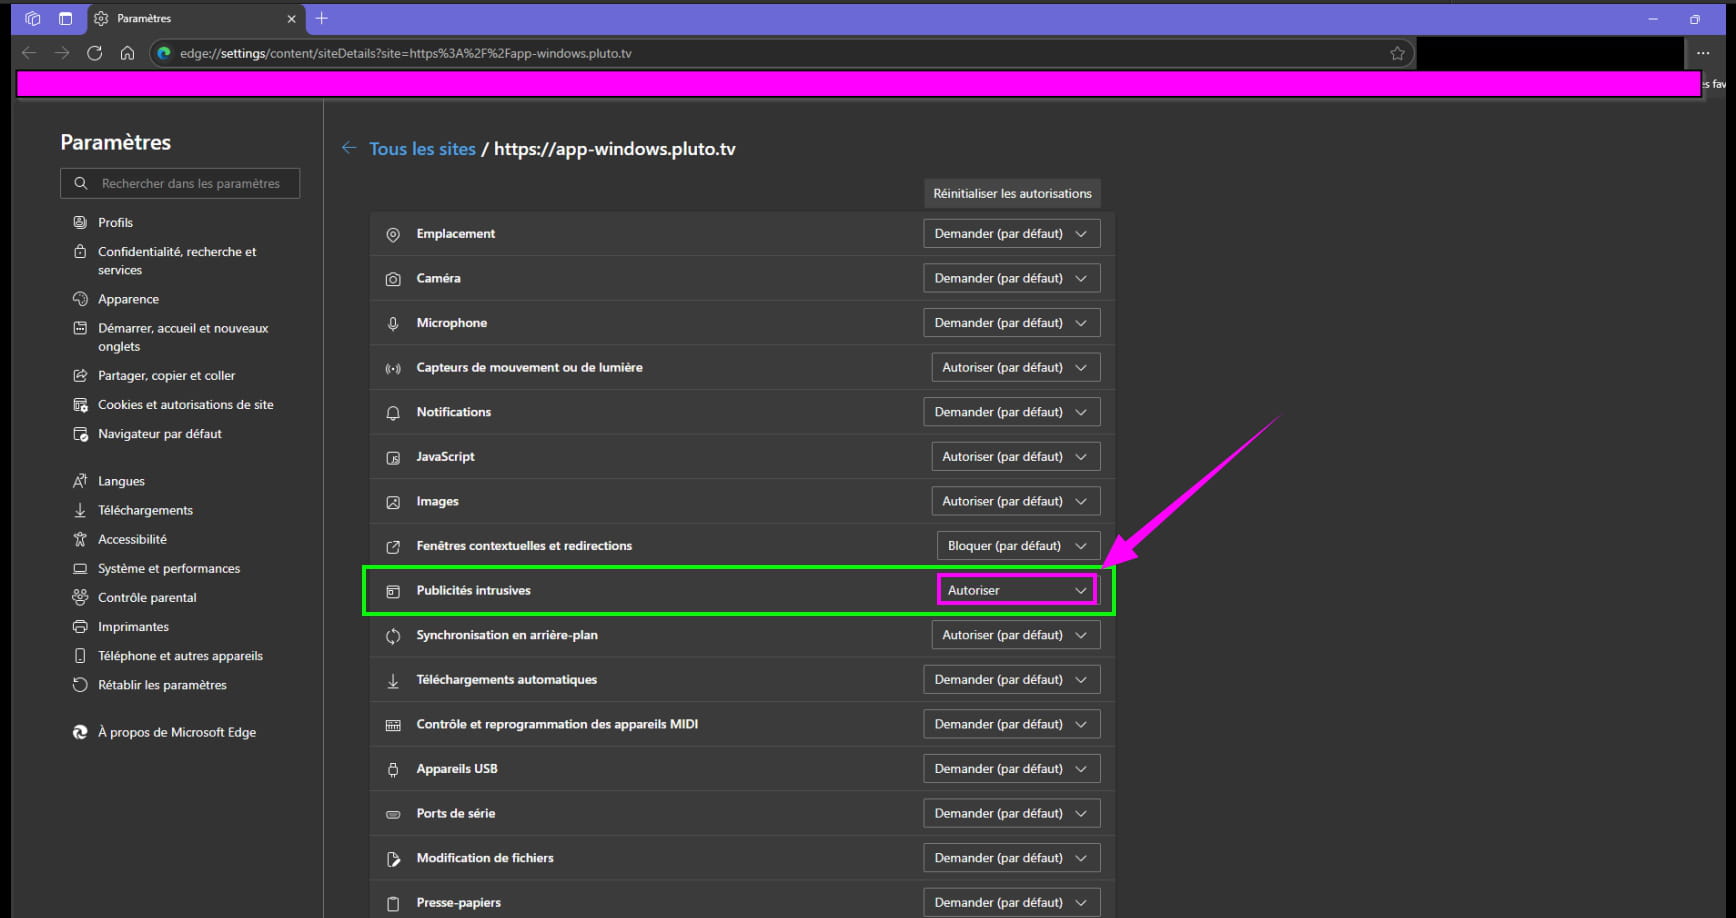Viewport: 1736px width, 918px height.
Task: Open the Images permission dropdown
Action: (1015, 501)
